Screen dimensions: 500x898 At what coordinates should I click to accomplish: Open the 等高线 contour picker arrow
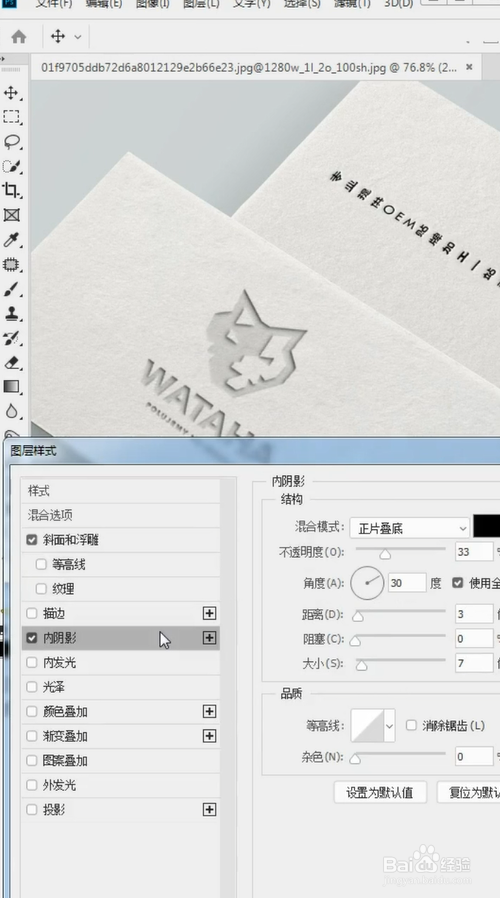pos(389,726)
